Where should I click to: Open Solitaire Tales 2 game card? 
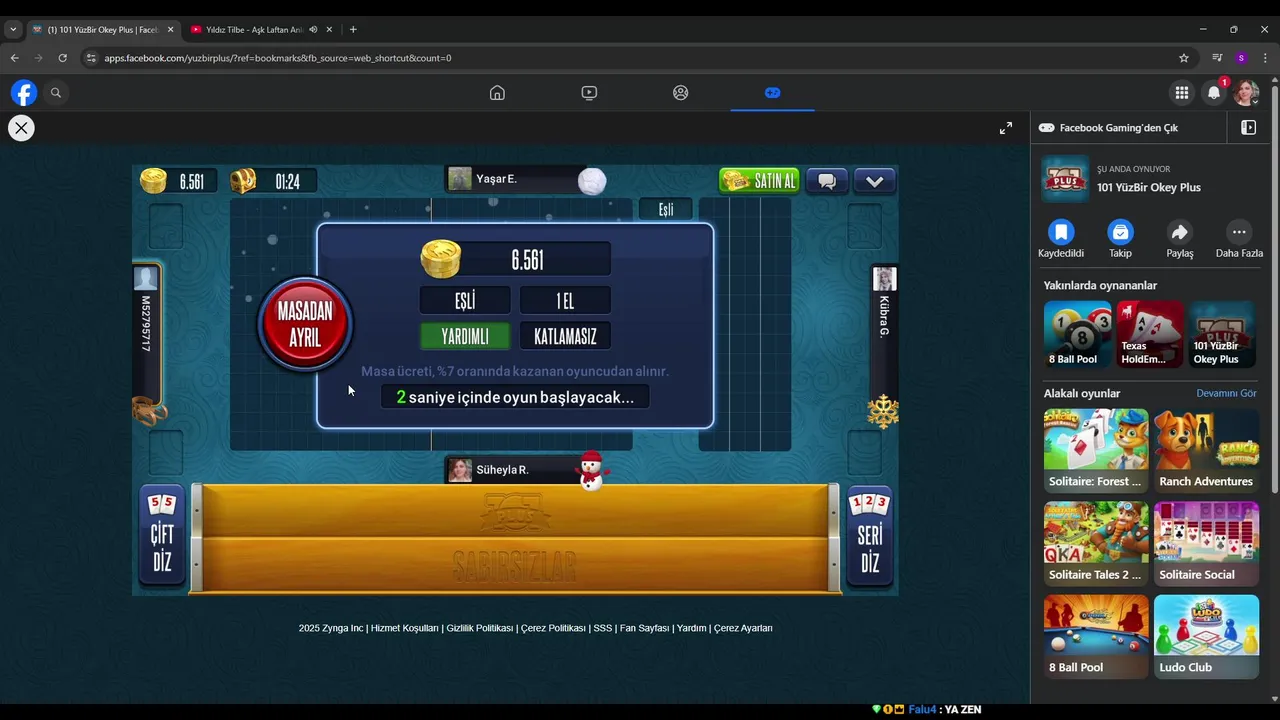click(1096, 543)
